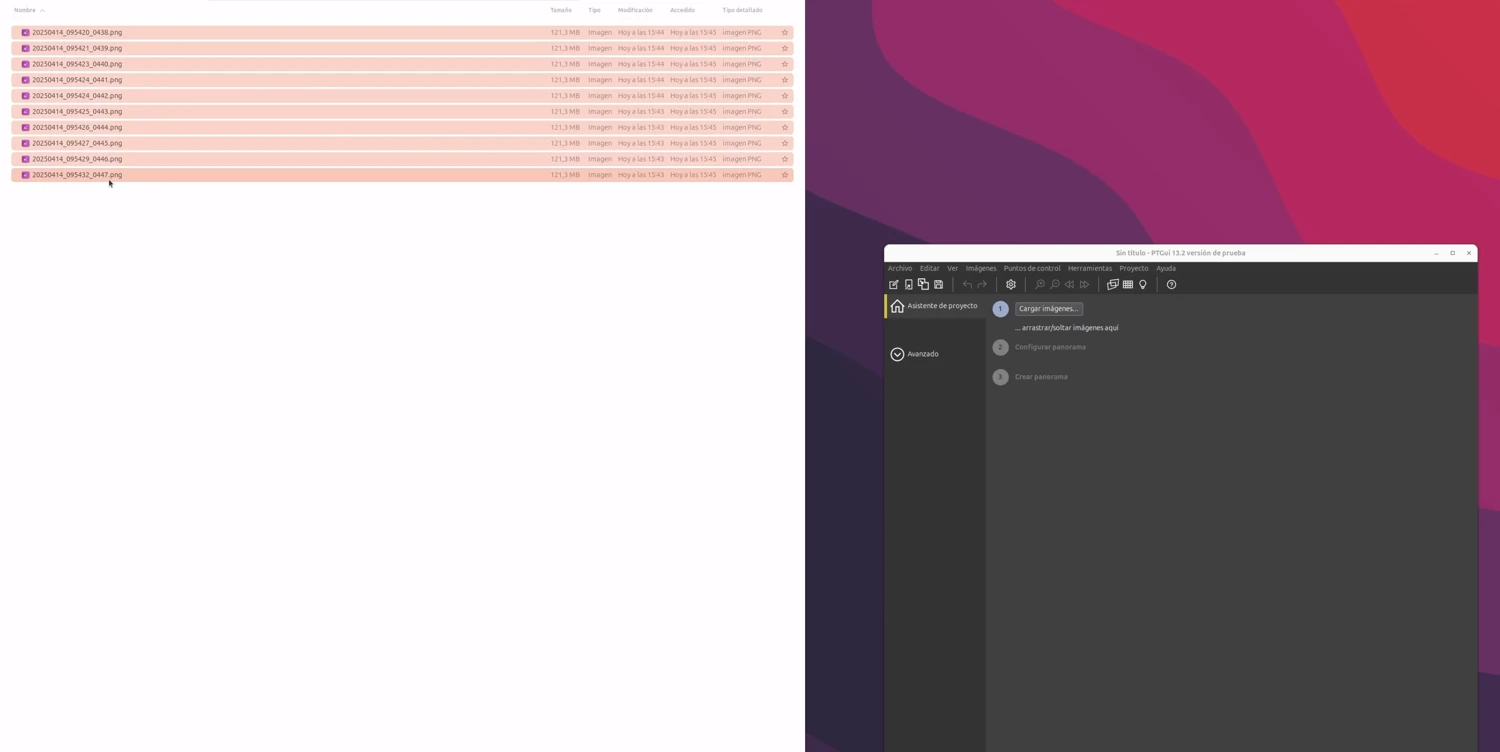The width and height of the screenshot is (1500, 752).
Task: Click the overlapping images icon in toolbar
Action: tap(1112, 285)
